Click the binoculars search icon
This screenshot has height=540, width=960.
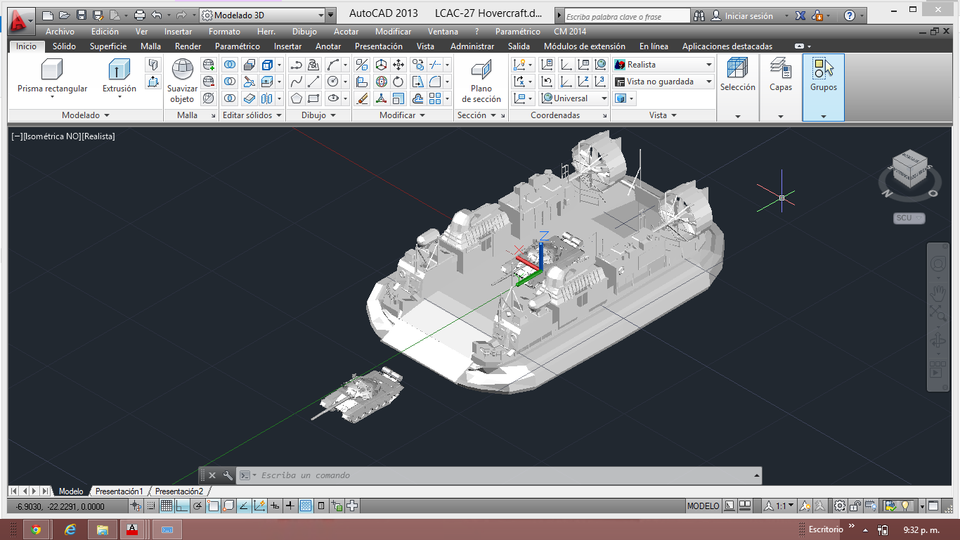pos(699,16)
